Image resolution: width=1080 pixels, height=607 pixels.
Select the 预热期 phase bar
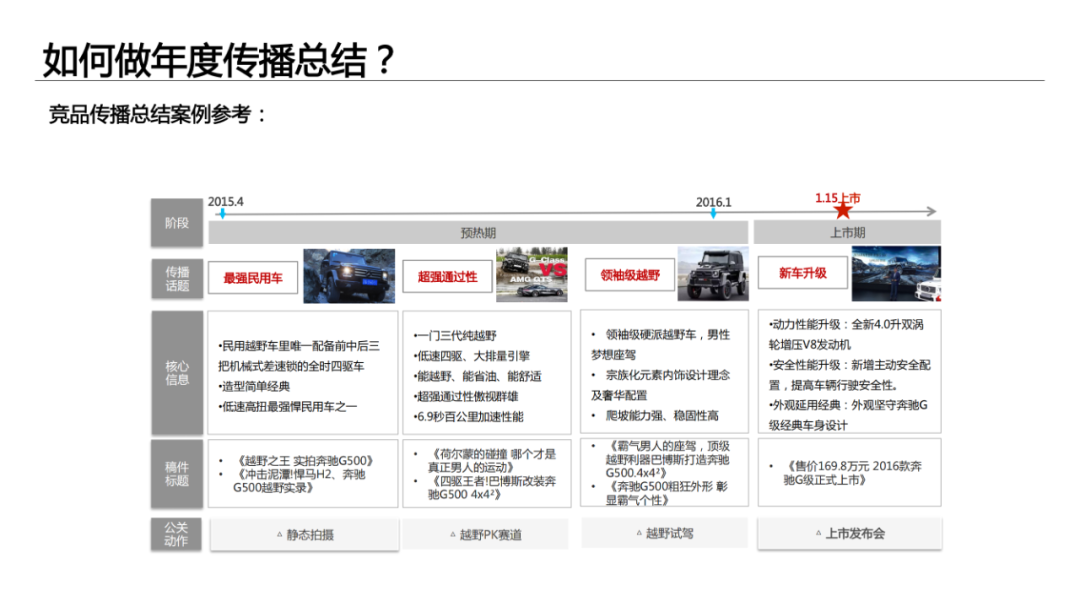(478, 232)
